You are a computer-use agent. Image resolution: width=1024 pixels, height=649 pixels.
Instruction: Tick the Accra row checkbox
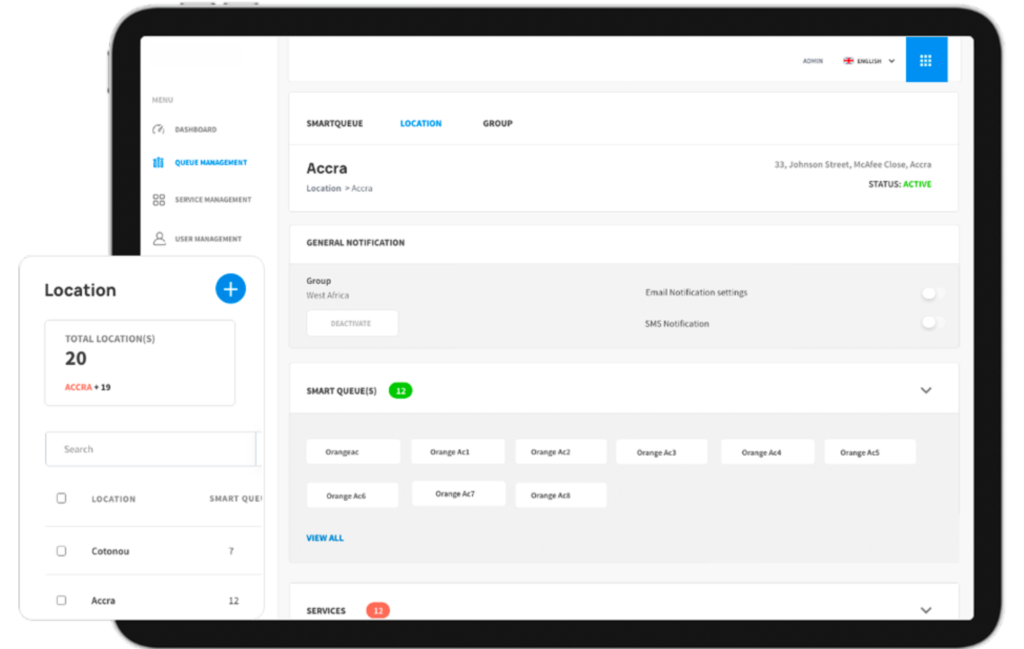[61, 600]
